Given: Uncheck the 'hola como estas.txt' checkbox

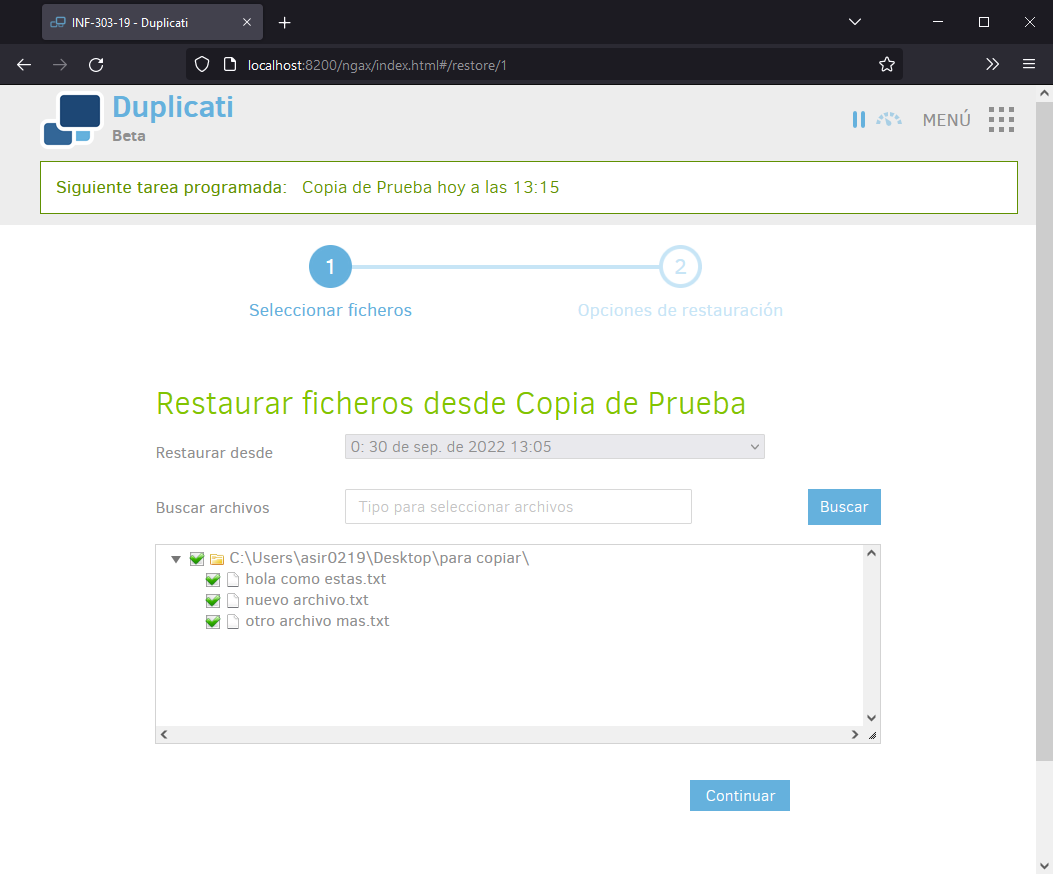Looking at the screenshot, I should click(213, 580).
